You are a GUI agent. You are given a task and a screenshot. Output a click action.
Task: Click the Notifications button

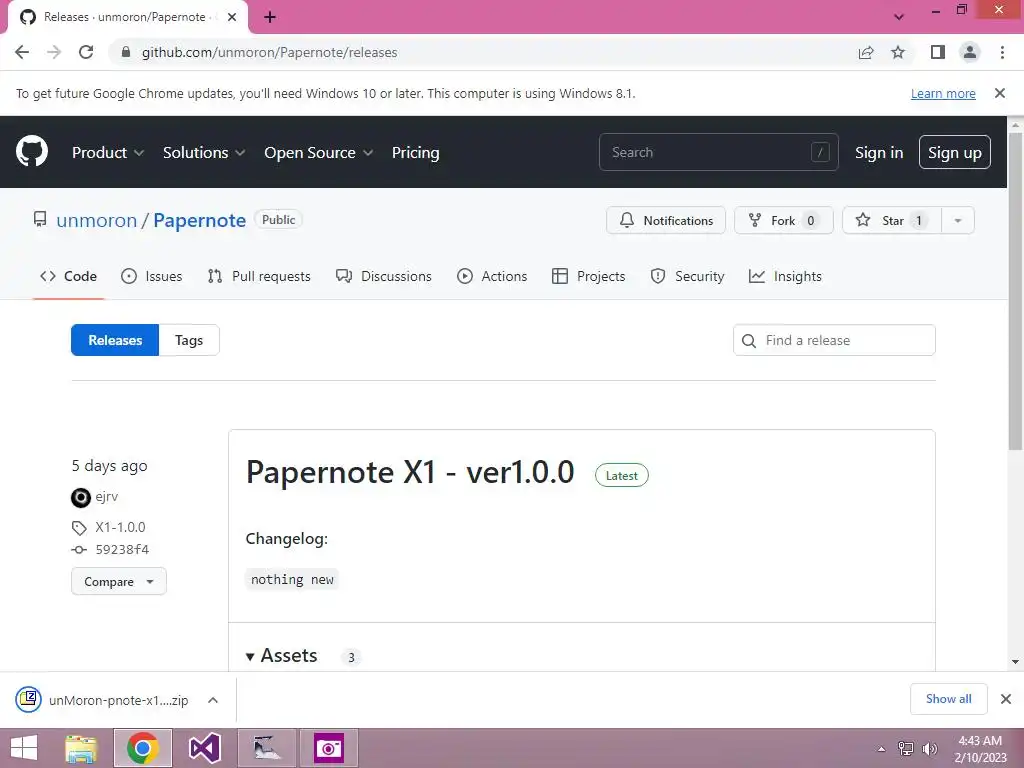[x=665, y=221]
